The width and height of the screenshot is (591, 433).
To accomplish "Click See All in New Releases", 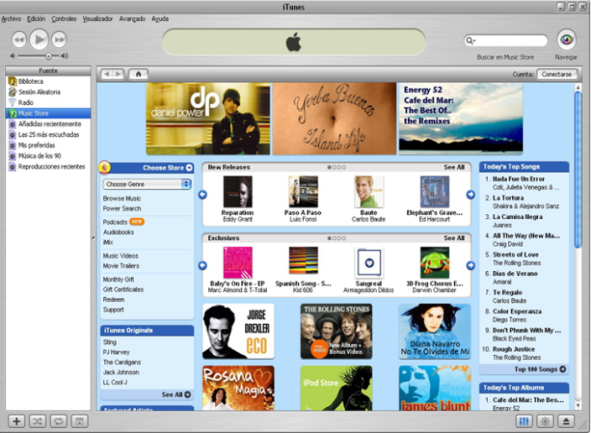I will point(454,167).
